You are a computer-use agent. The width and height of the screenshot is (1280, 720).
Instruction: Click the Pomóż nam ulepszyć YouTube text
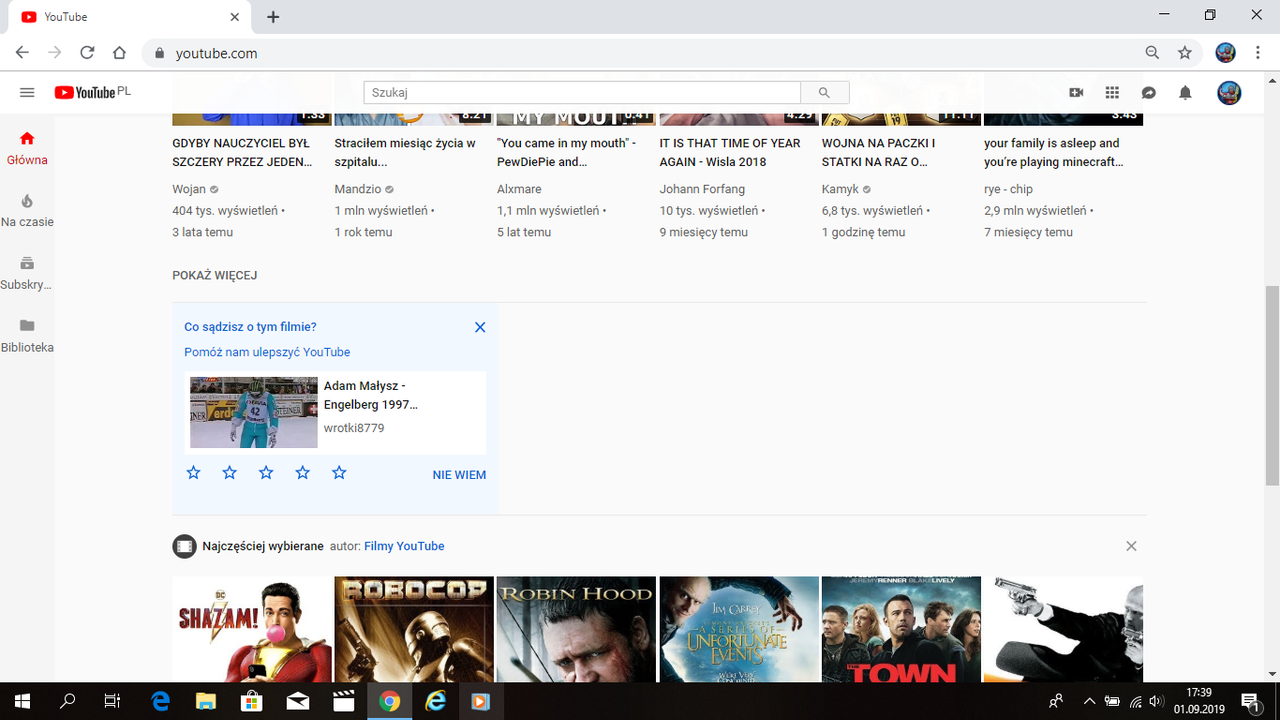[x=267, y=352]
